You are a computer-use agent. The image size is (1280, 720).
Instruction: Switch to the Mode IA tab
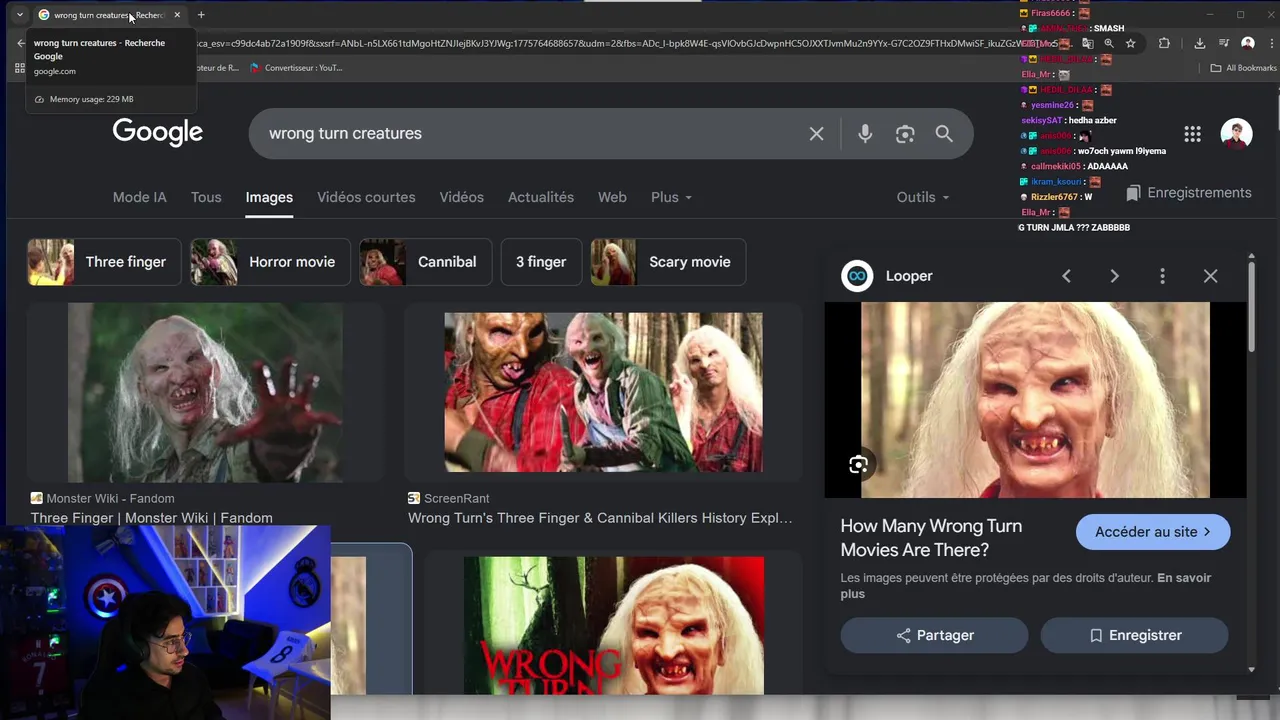coord(139,198)
